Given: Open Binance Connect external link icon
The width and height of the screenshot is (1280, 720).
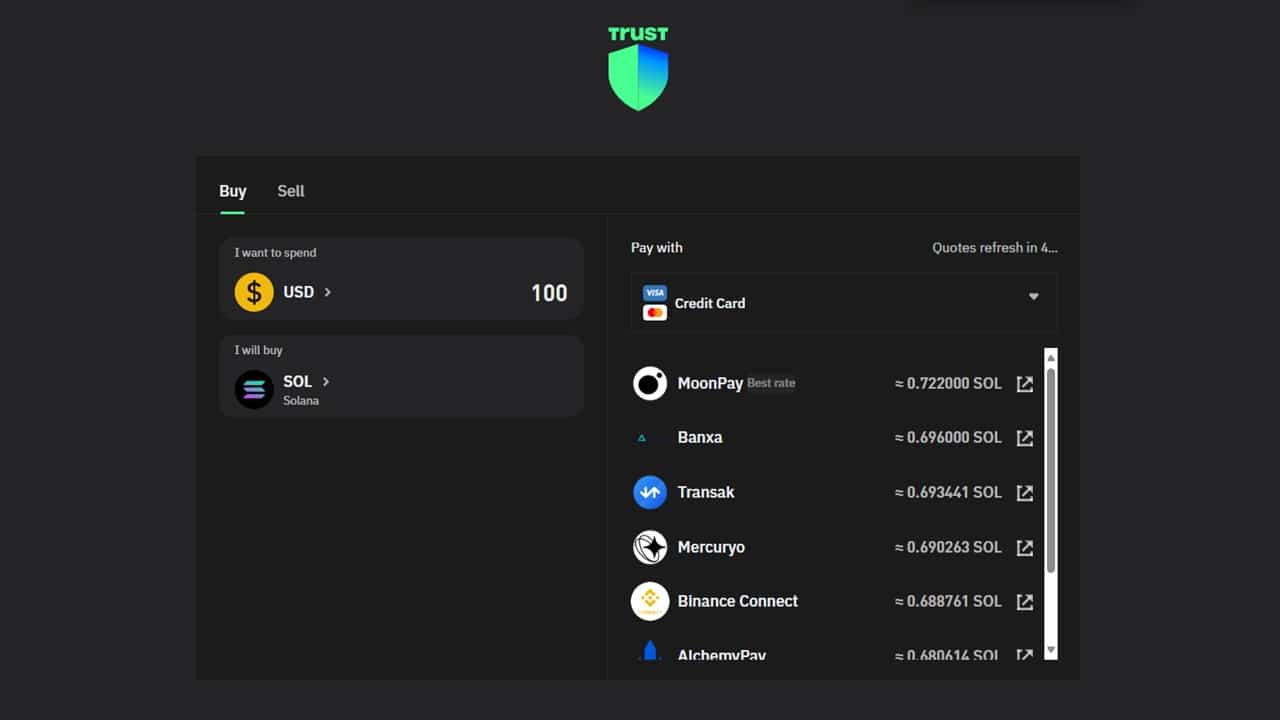Looking at the screenshot, I should click(1025, 602).
